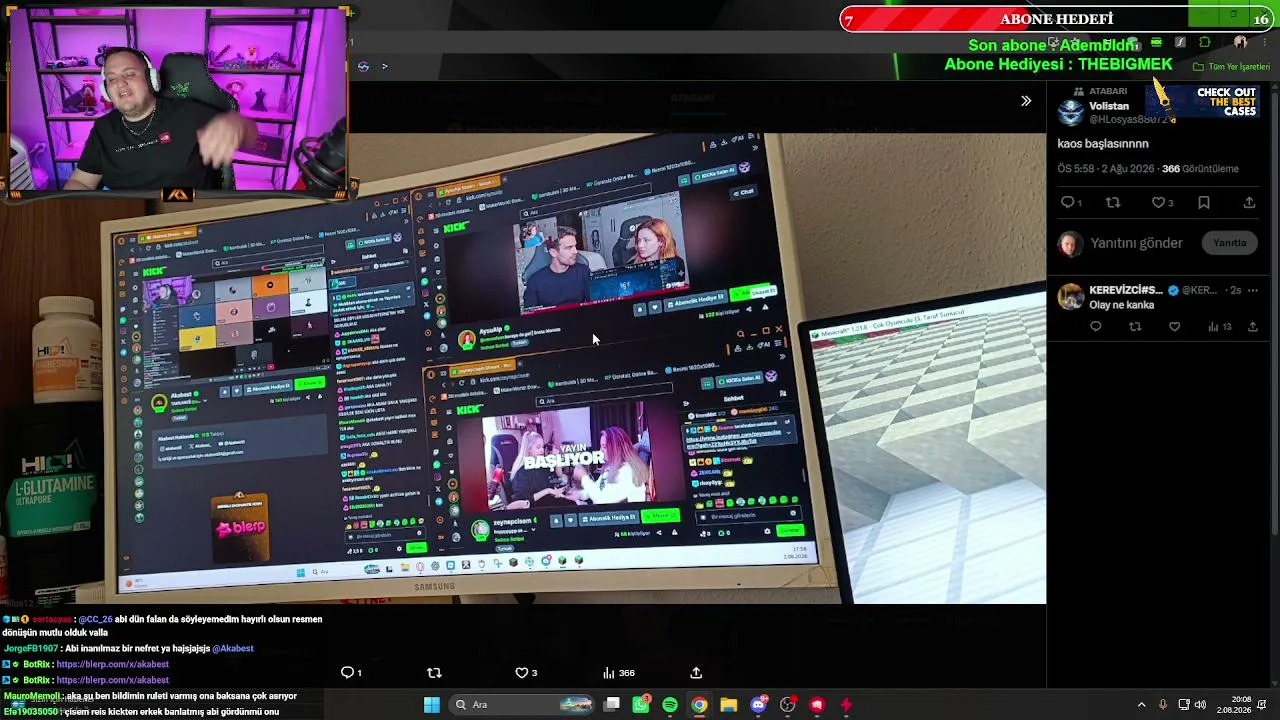Image resolution: width=1280 pixels, height=720 pixels.
Task: Bookmark the 'kaos başlasınnnn' tweet
Action: pyautogui.click(x=1204, y=203)
